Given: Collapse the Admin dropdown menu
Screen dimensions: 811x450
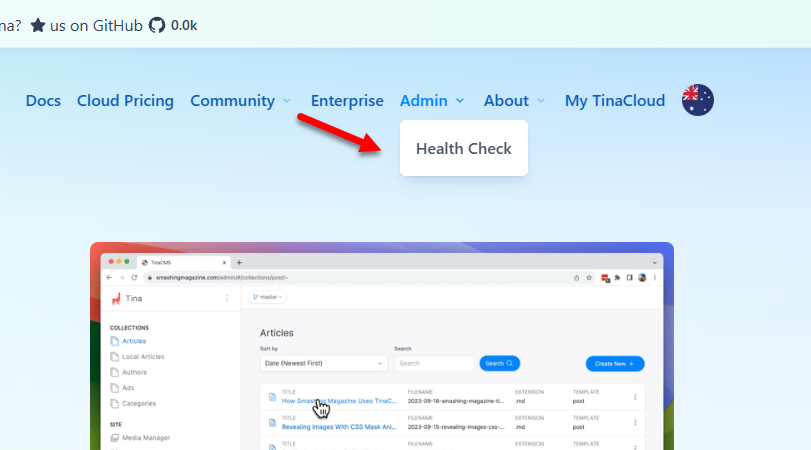Looking at the screenshot, I should point(432,100).
